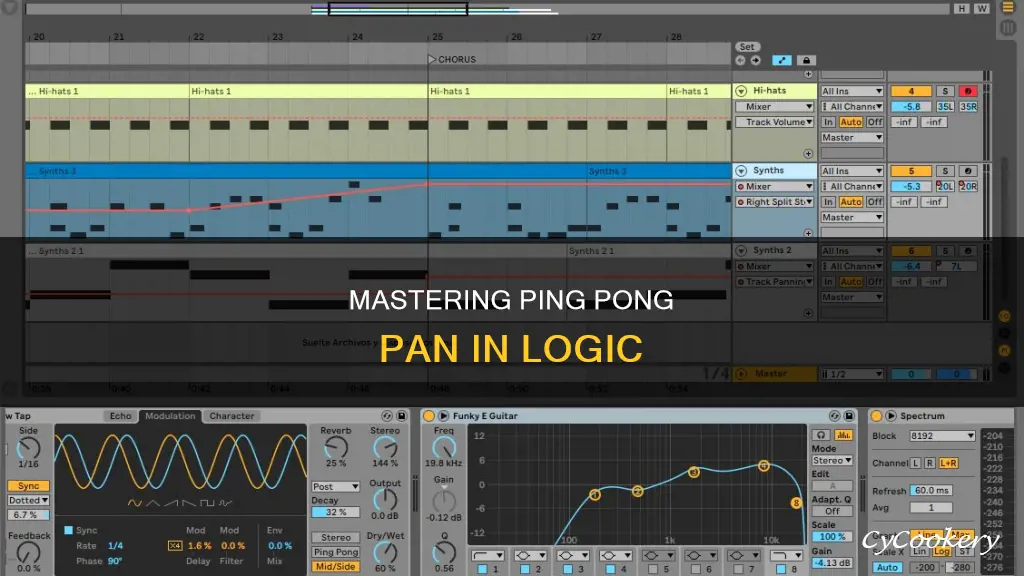Click the Funky E Guitar save preset icon
This screenshot has height=576, width=1024.
[849, 416]
